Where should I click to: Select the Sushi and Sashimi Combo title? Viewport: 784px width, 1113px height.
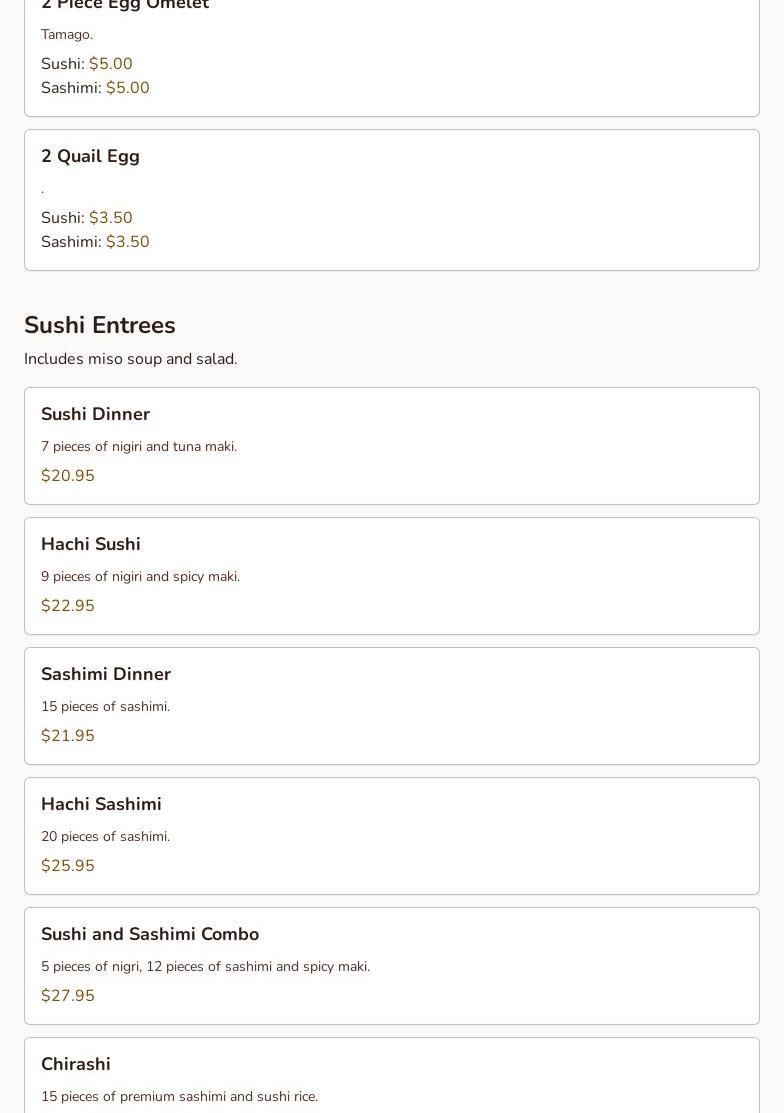150,933
